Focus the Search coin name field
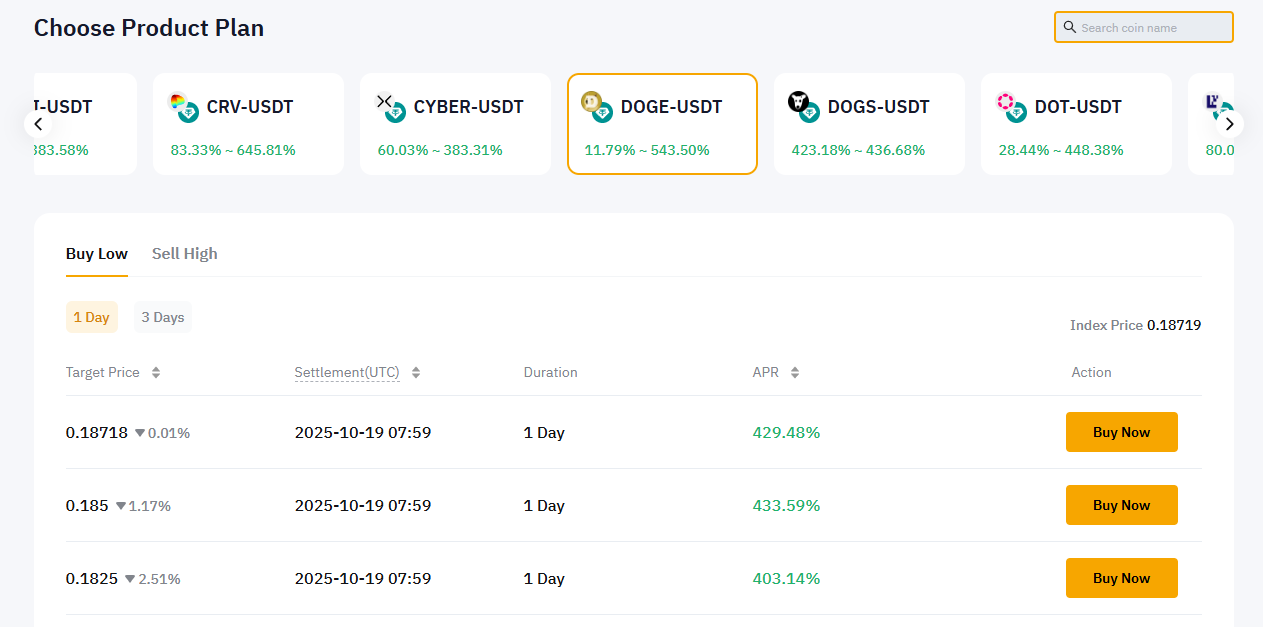 (x=1144, y=27)
